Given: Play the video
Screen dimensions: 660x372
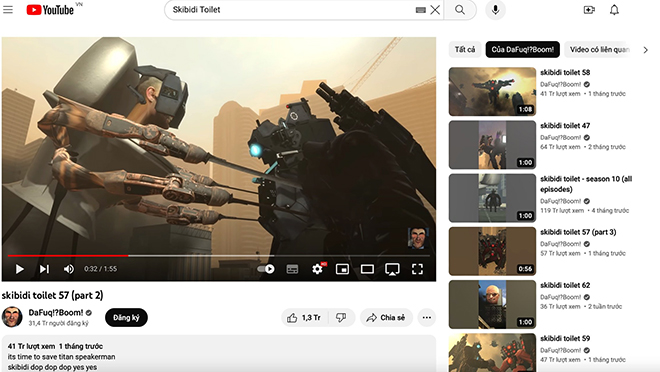Looking at the screenshot, I should pos(19,269).
